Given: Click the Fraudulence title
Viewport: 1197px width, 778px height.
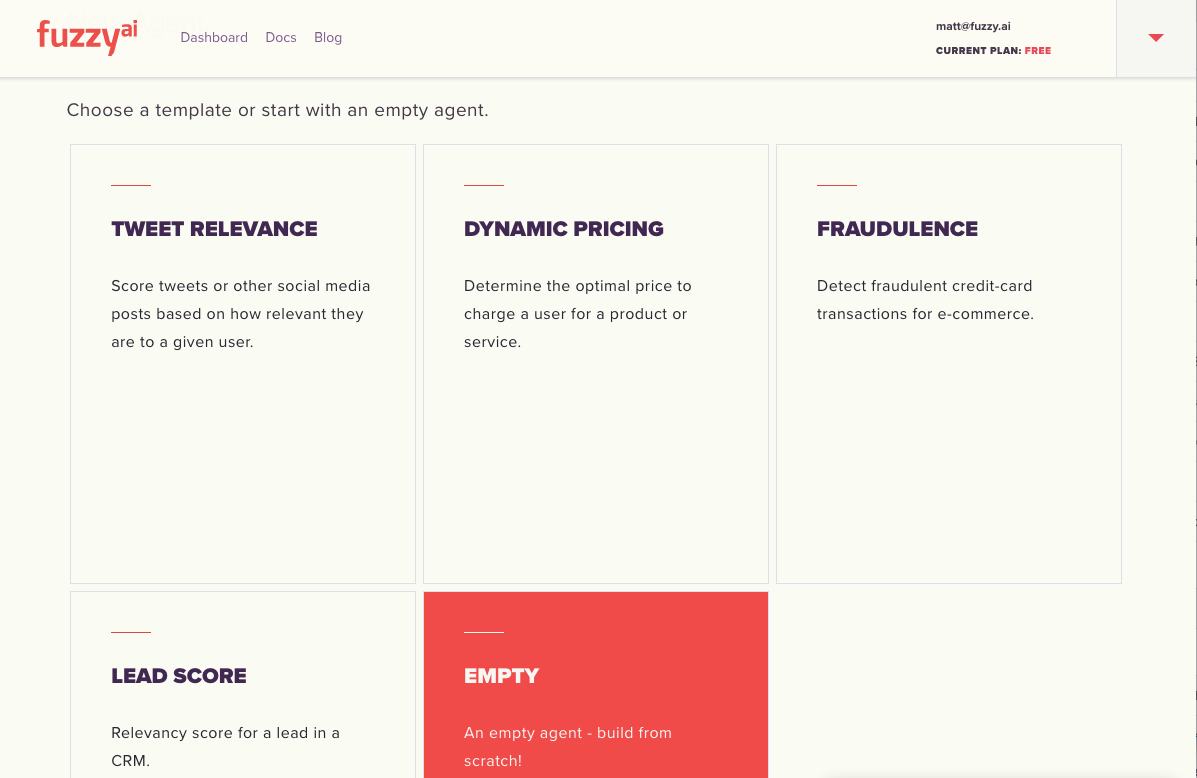Looking at the screenshot, I should point(897,229).
